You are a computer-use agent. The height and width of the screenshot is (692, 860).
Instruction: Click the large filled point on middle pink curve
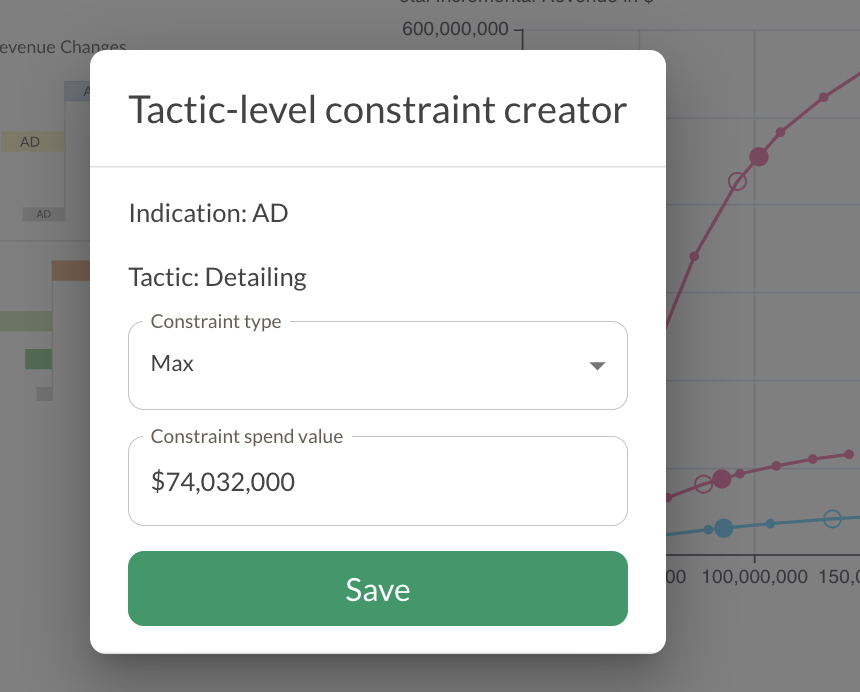[722, 478]
